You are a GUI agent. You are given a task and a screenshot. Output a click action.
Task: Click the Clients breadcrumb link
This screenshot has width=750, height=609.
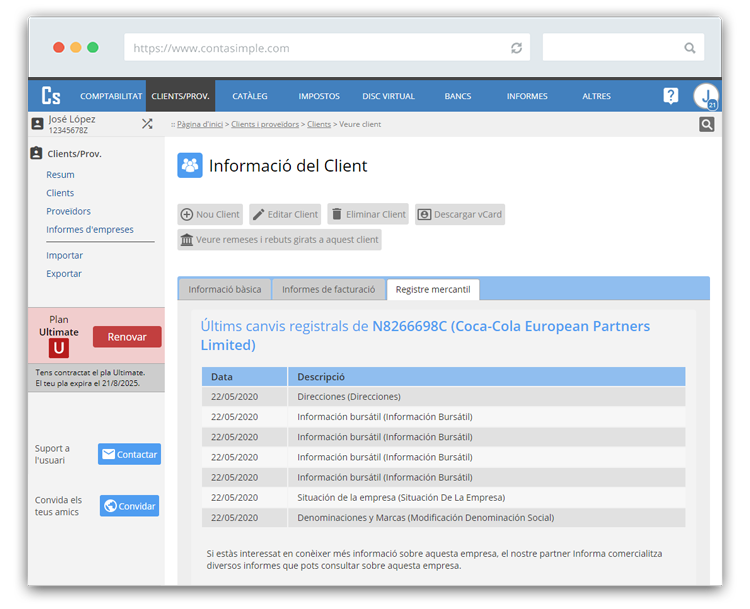click(319, 124)
